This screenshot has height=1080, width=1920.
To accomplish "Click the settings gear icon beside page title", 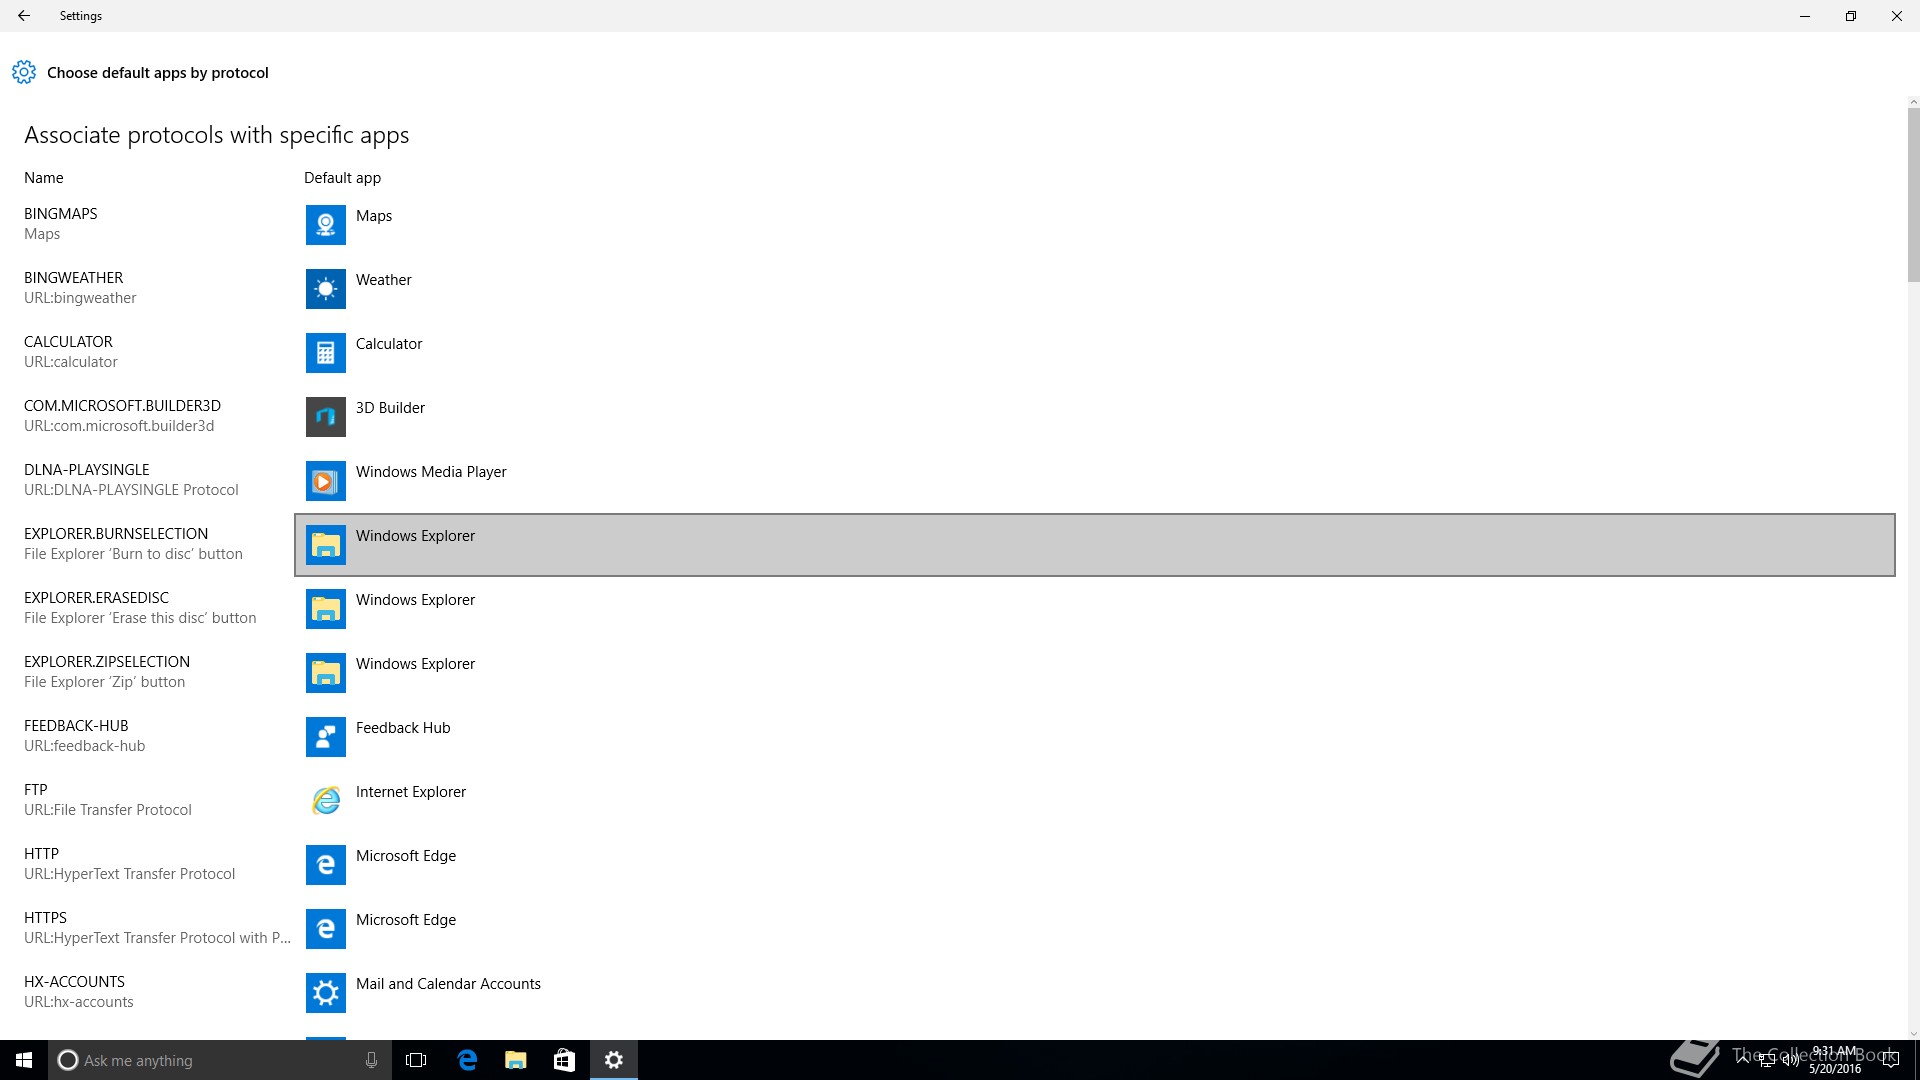I will pos(24,72).
